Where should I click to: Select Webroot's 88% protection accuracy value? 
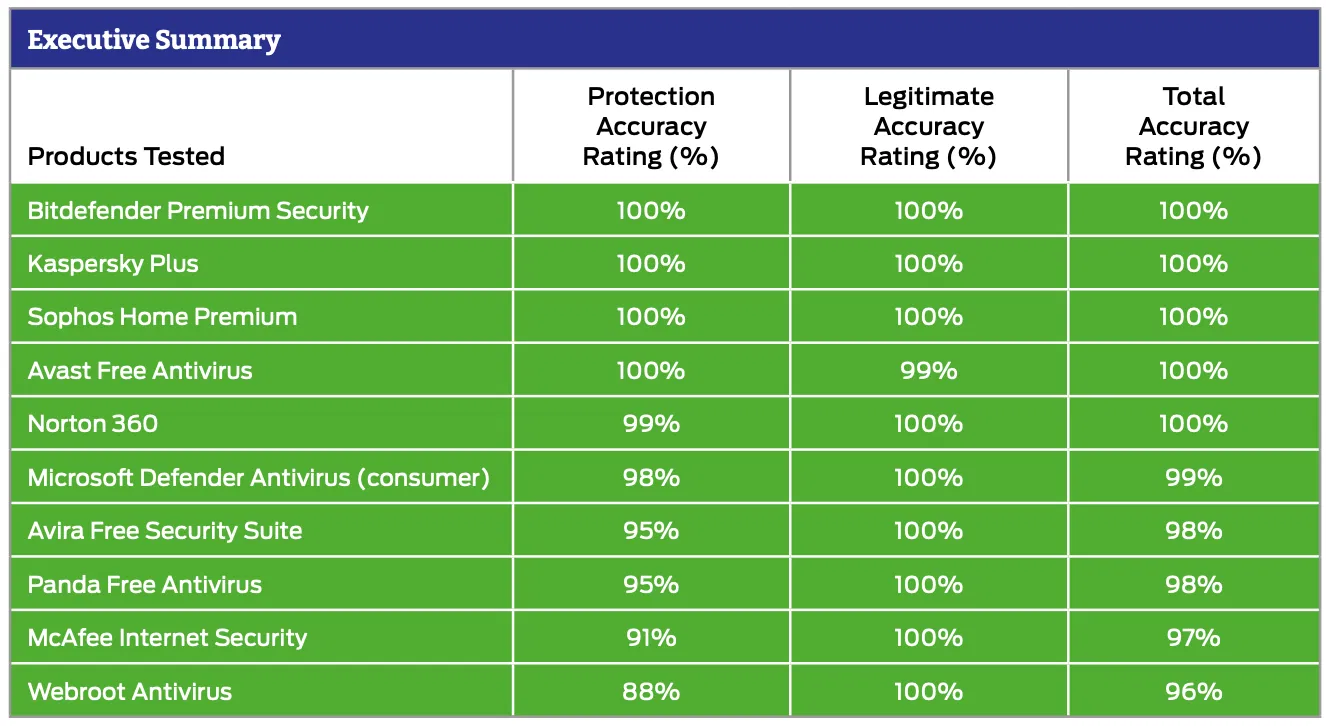click(651, 692)
